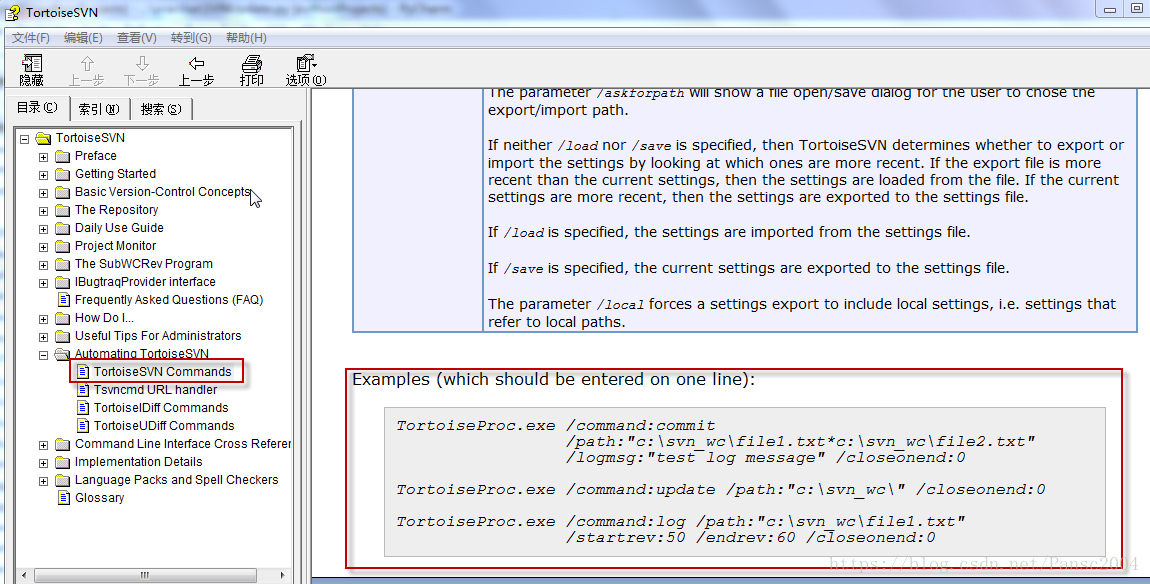Expand Useful Tips For Administrators node
Image resolution: width=1150 pixels, height=584 pixels.
coord(43,337)
